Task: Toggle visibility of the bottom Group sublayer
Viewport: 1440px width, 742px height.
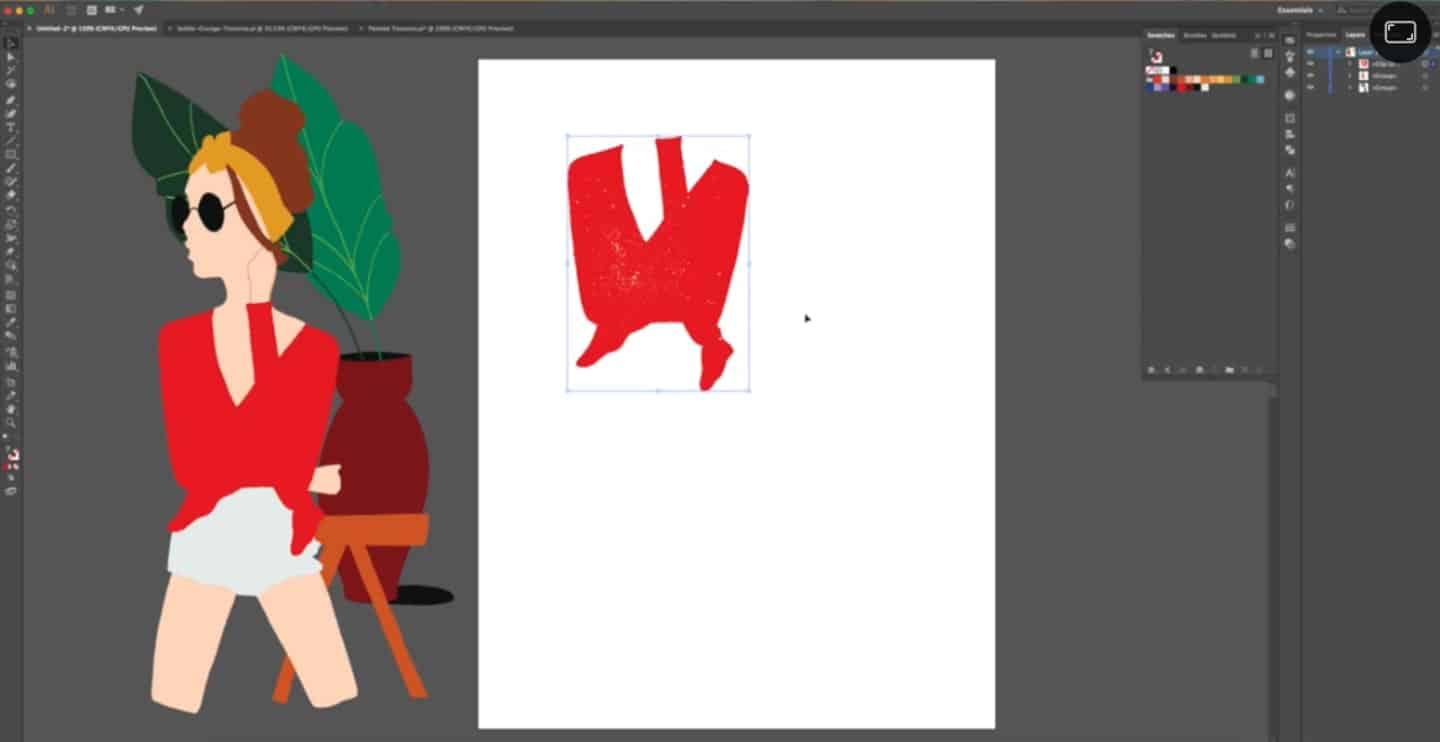Action: pyautogui.click(x=1310, y=87)
